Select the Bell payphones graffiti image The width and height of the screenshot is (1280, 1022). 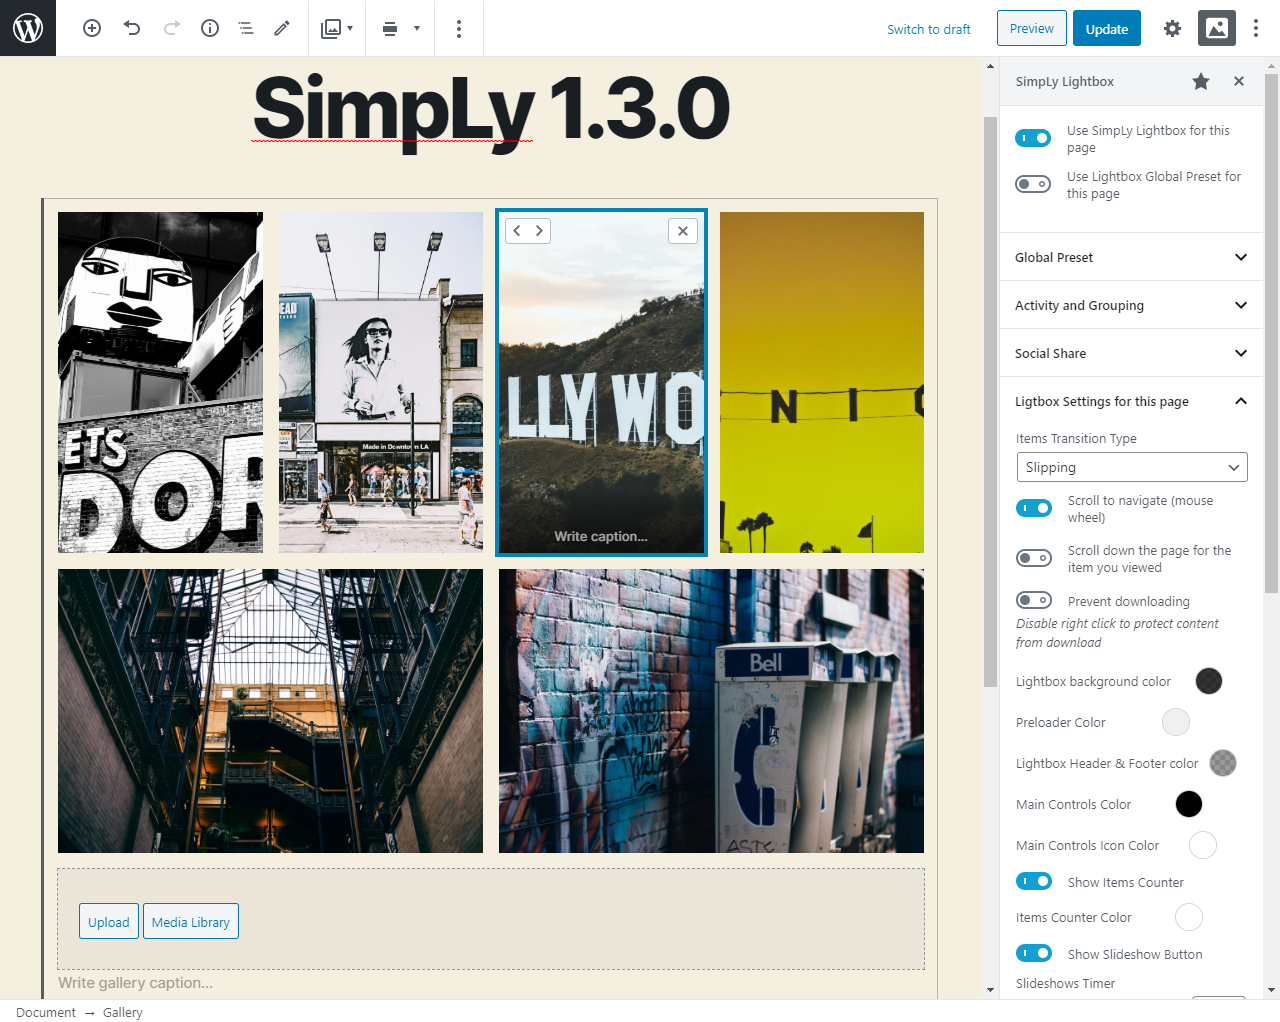711,711
